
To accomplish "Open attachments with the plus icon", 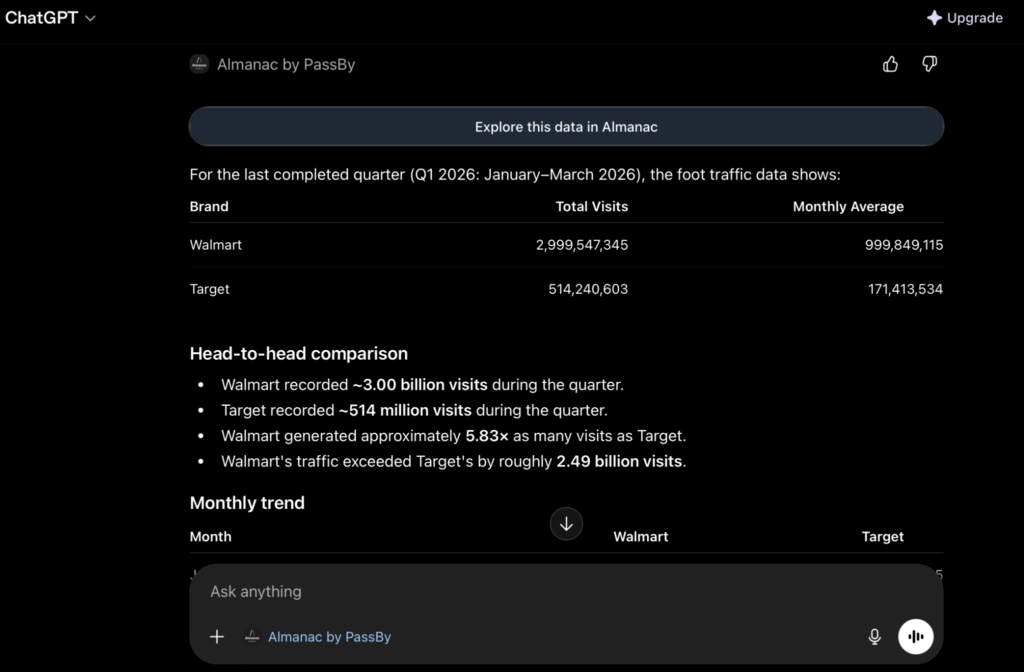I will [217, 637].
